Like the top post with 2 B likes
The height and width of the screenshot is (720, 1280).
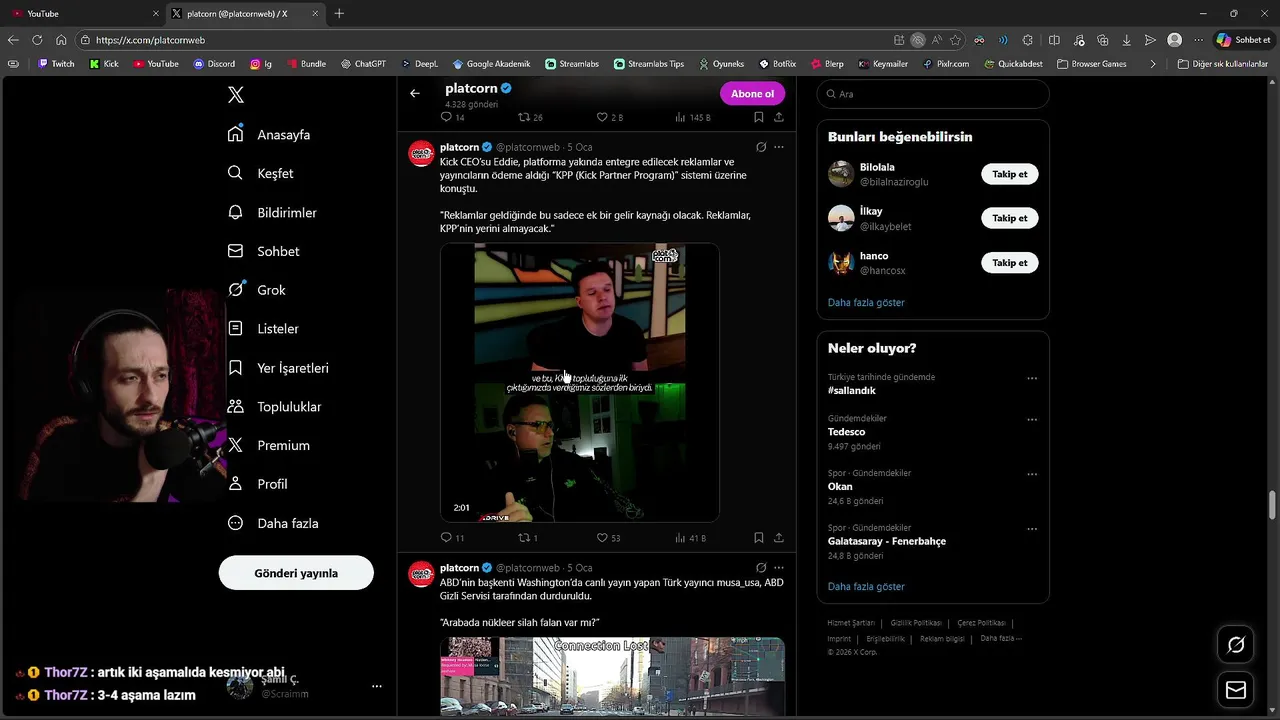pyautogui.click(x=609, y=117)
